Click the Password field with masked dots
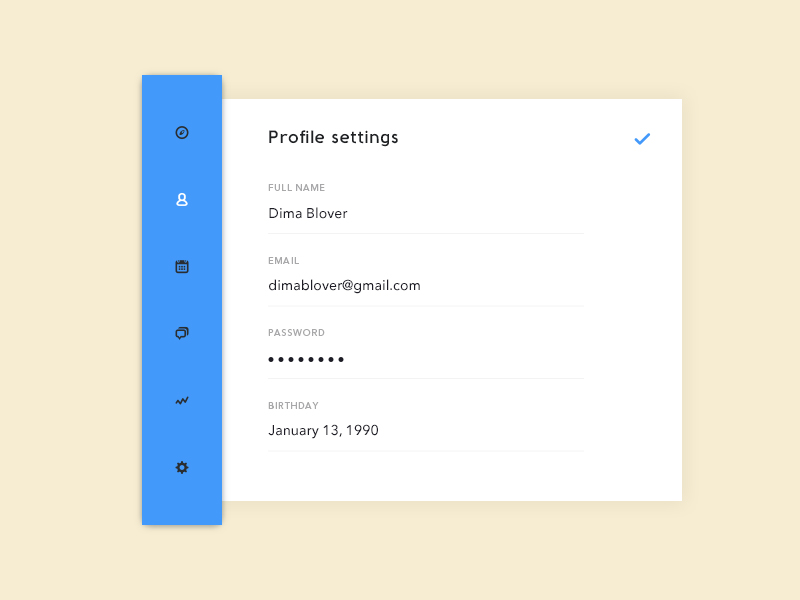This screenshot has width=800, height=600. click(x=425, y=359)
